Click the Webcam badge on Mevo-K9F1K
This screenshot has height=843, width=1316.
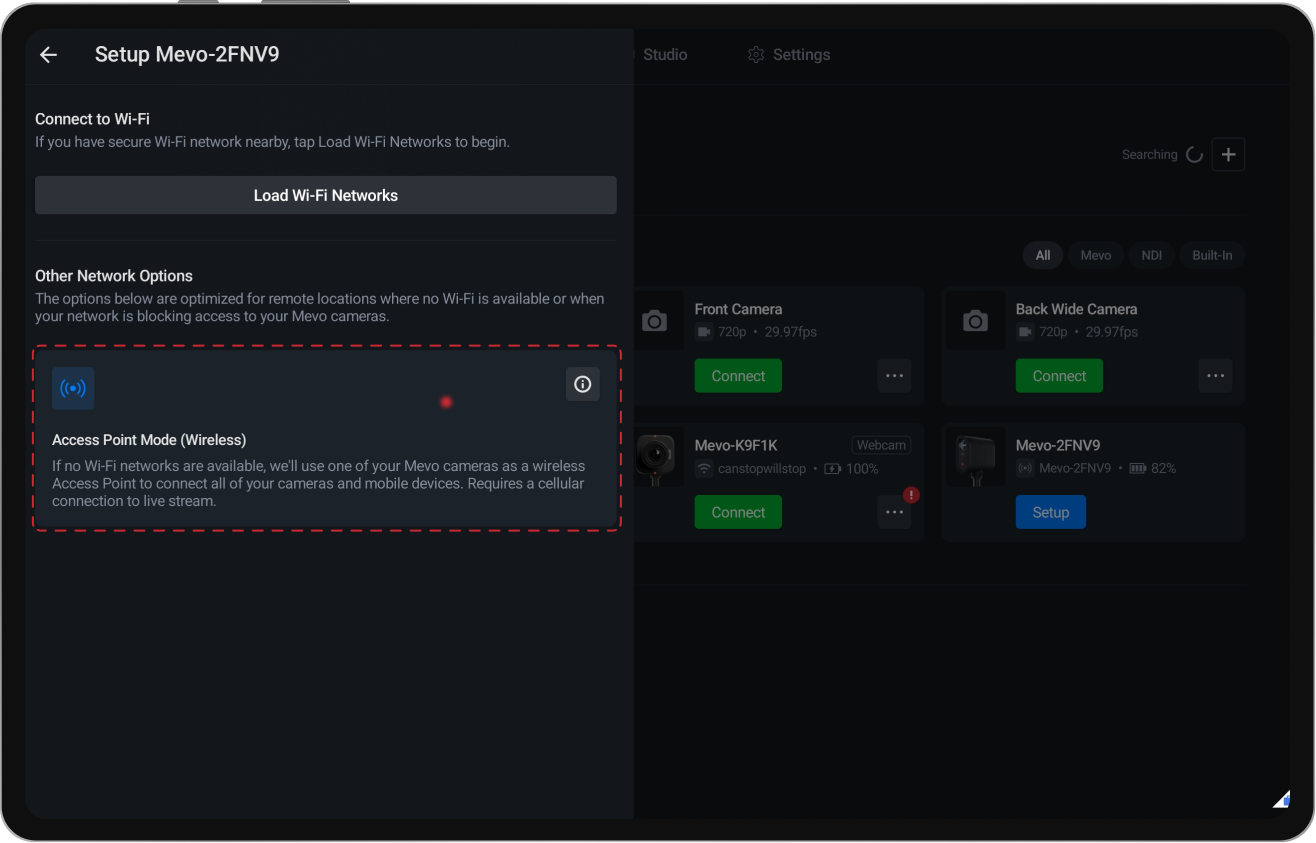pyautogui.click(x=881, y=445)
